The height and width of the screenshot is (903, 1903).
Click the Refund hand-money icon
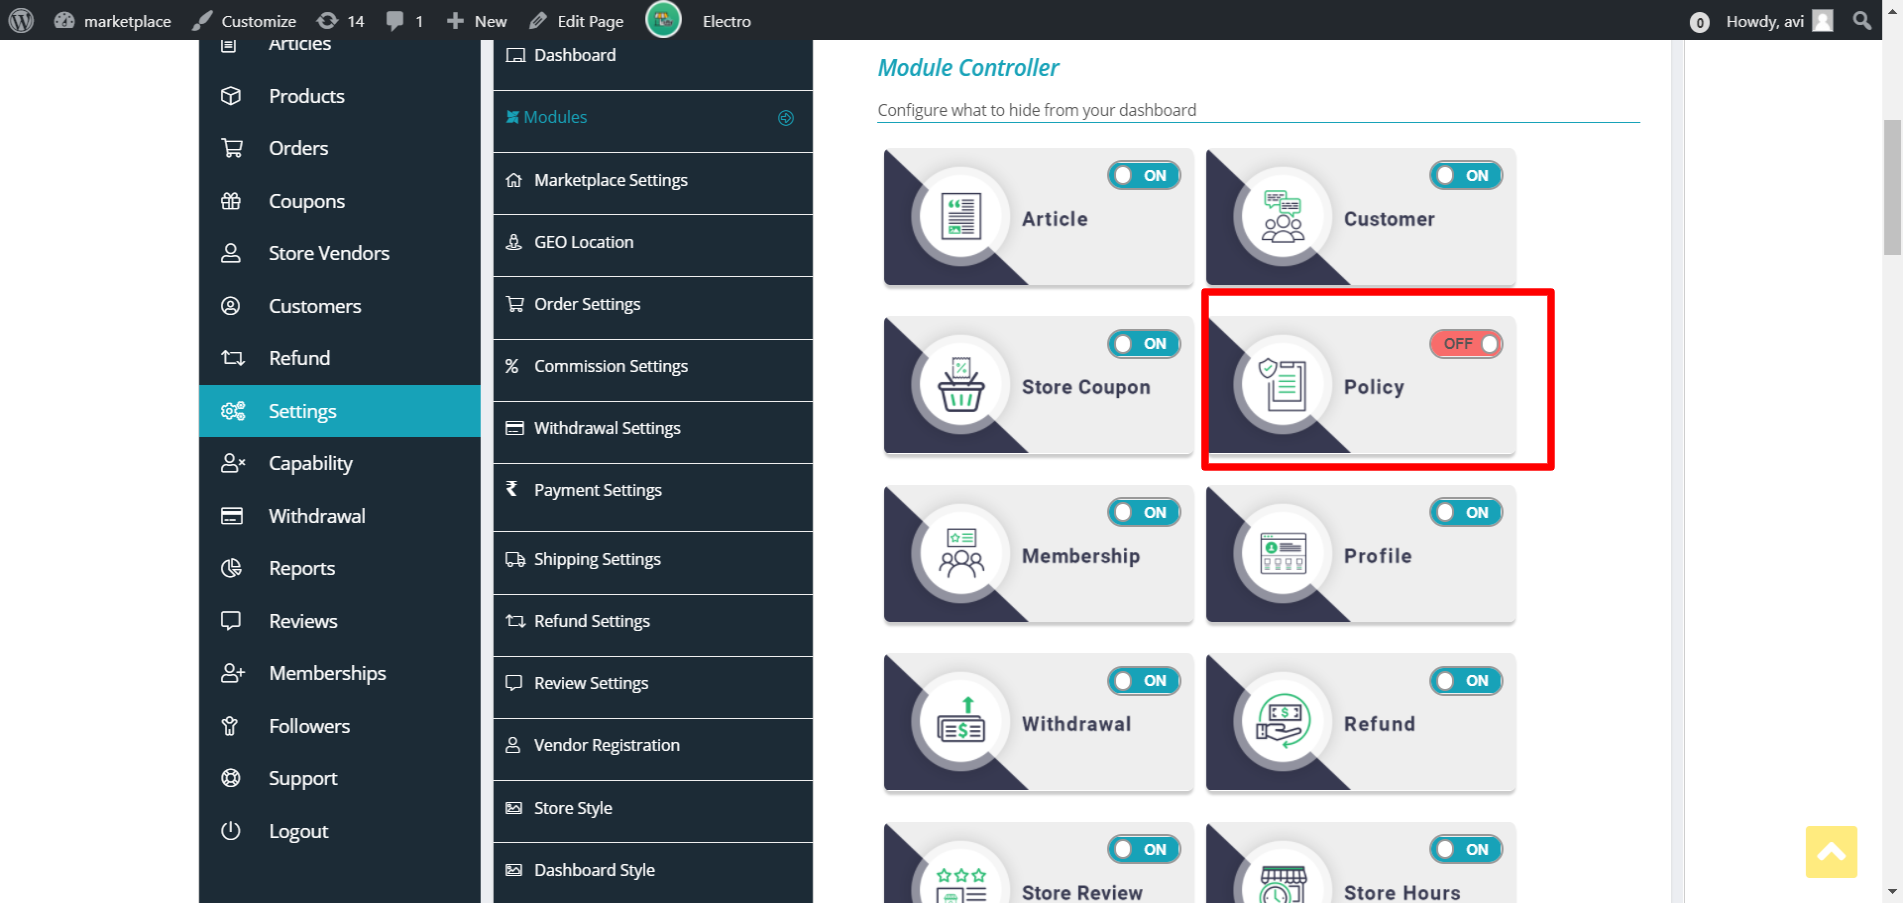[x=1283, y=722]
